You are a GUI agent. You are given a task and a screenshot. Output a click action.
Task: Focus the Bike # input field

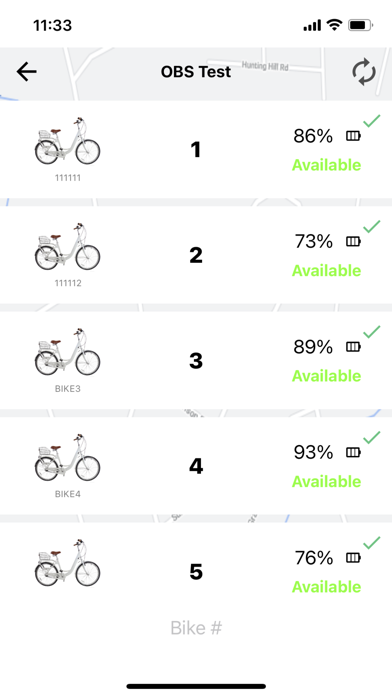(196, 628)
